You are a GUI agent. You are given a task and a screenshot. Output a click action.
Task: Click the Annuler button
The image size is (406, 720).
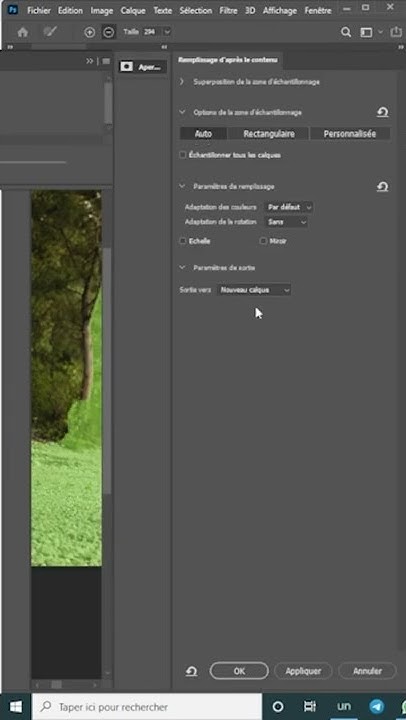pyautogui.click(x=367, y=671)
